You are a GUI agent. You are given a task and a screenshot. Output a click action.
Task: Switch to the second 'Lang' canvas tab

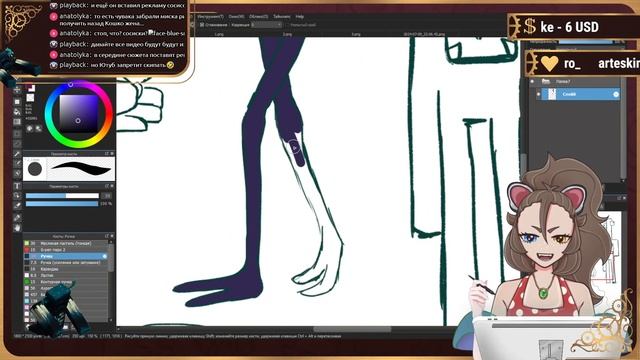pyautogui.click(x=287, y=34)
